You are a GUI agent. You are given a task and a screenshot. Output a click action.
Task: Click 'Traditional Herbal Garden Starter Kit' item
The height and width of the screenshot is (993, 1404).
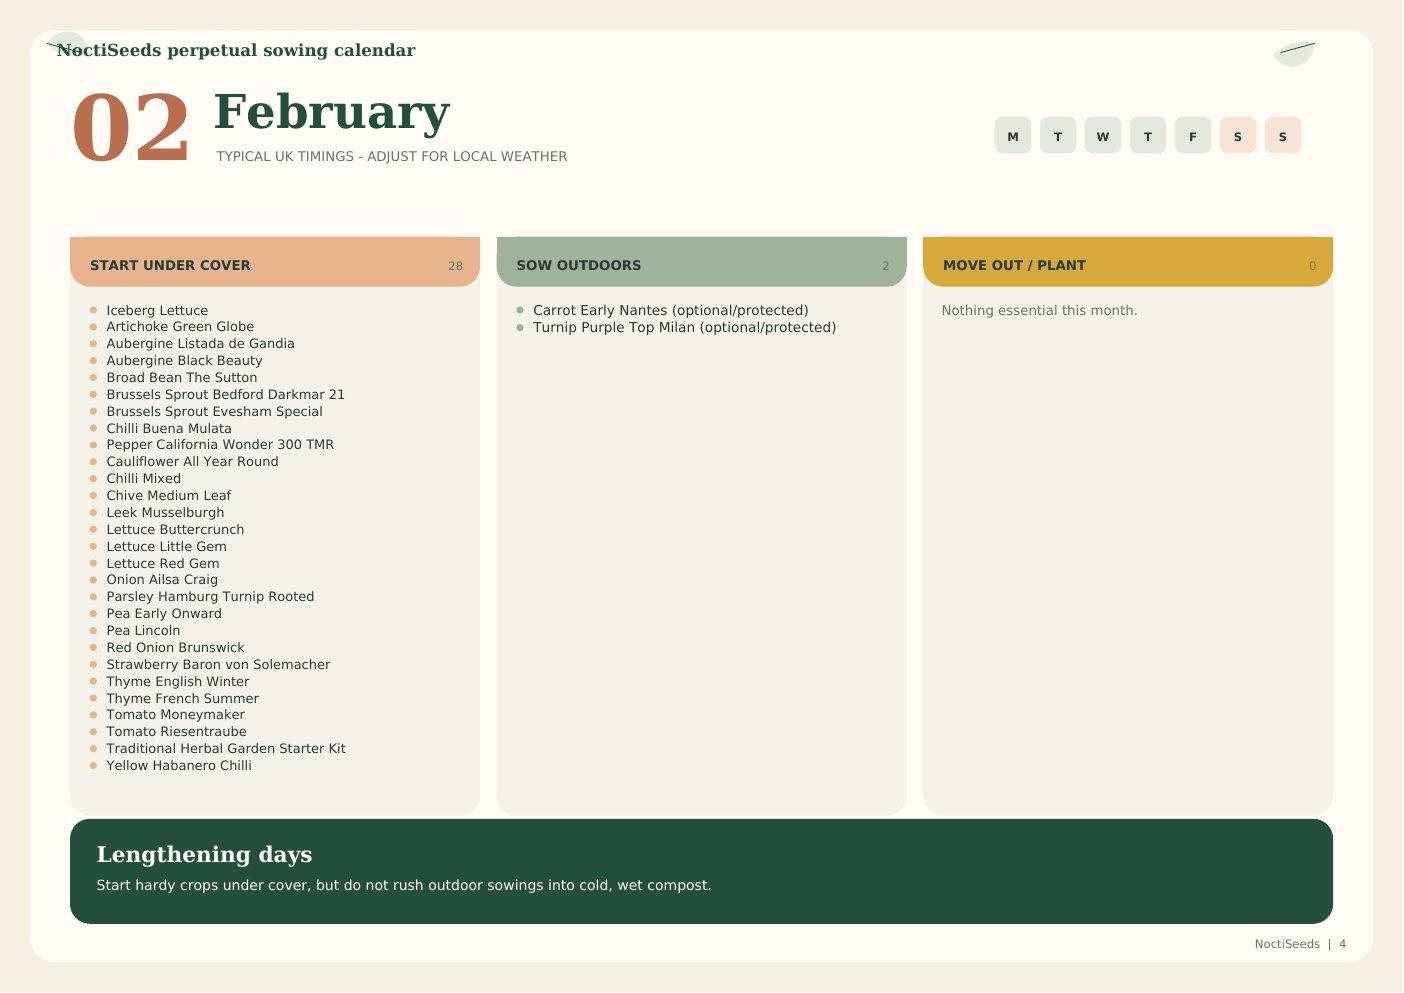point(226,749)
